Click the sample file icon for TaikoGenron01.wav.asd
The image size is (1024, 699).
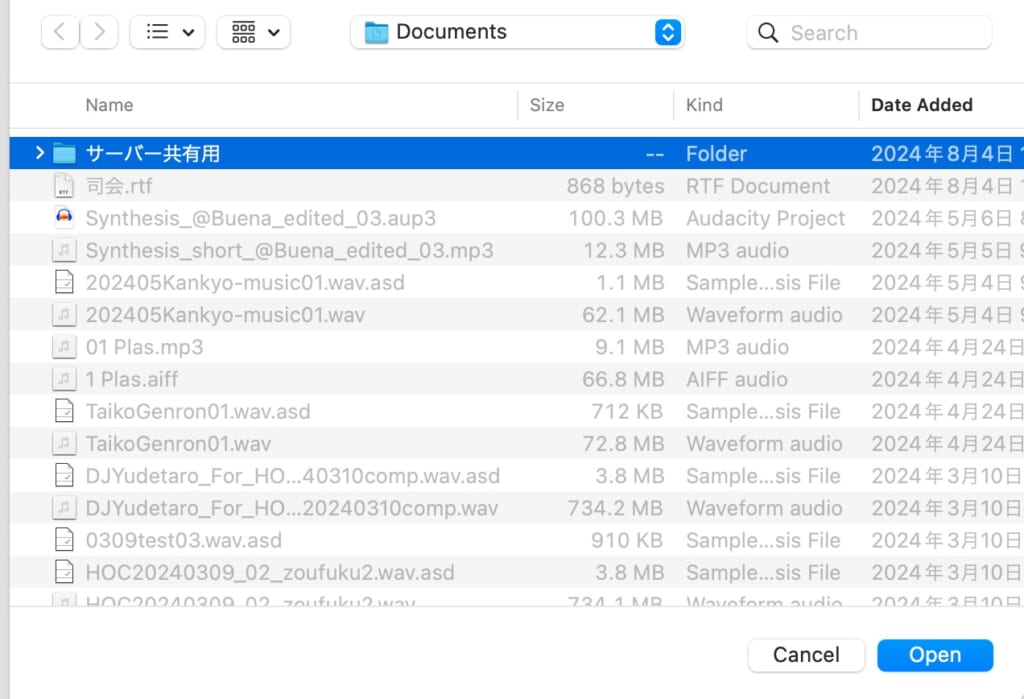coord(64,411)
